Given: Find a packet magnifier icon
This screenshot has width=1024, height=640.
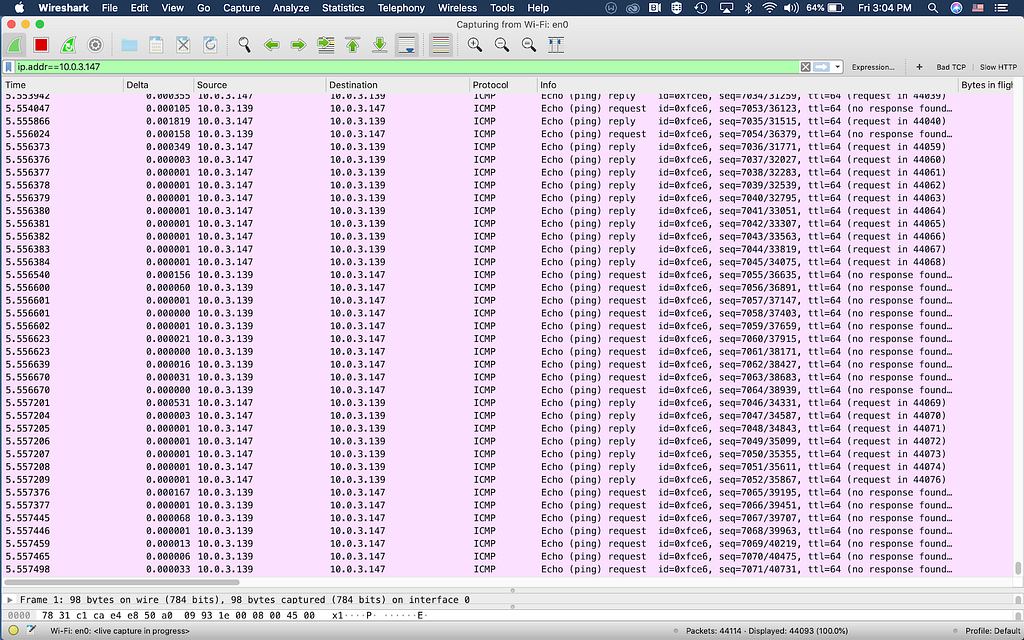Looking at the screenshot, I should pyautogui.click(x=244, y=45).
